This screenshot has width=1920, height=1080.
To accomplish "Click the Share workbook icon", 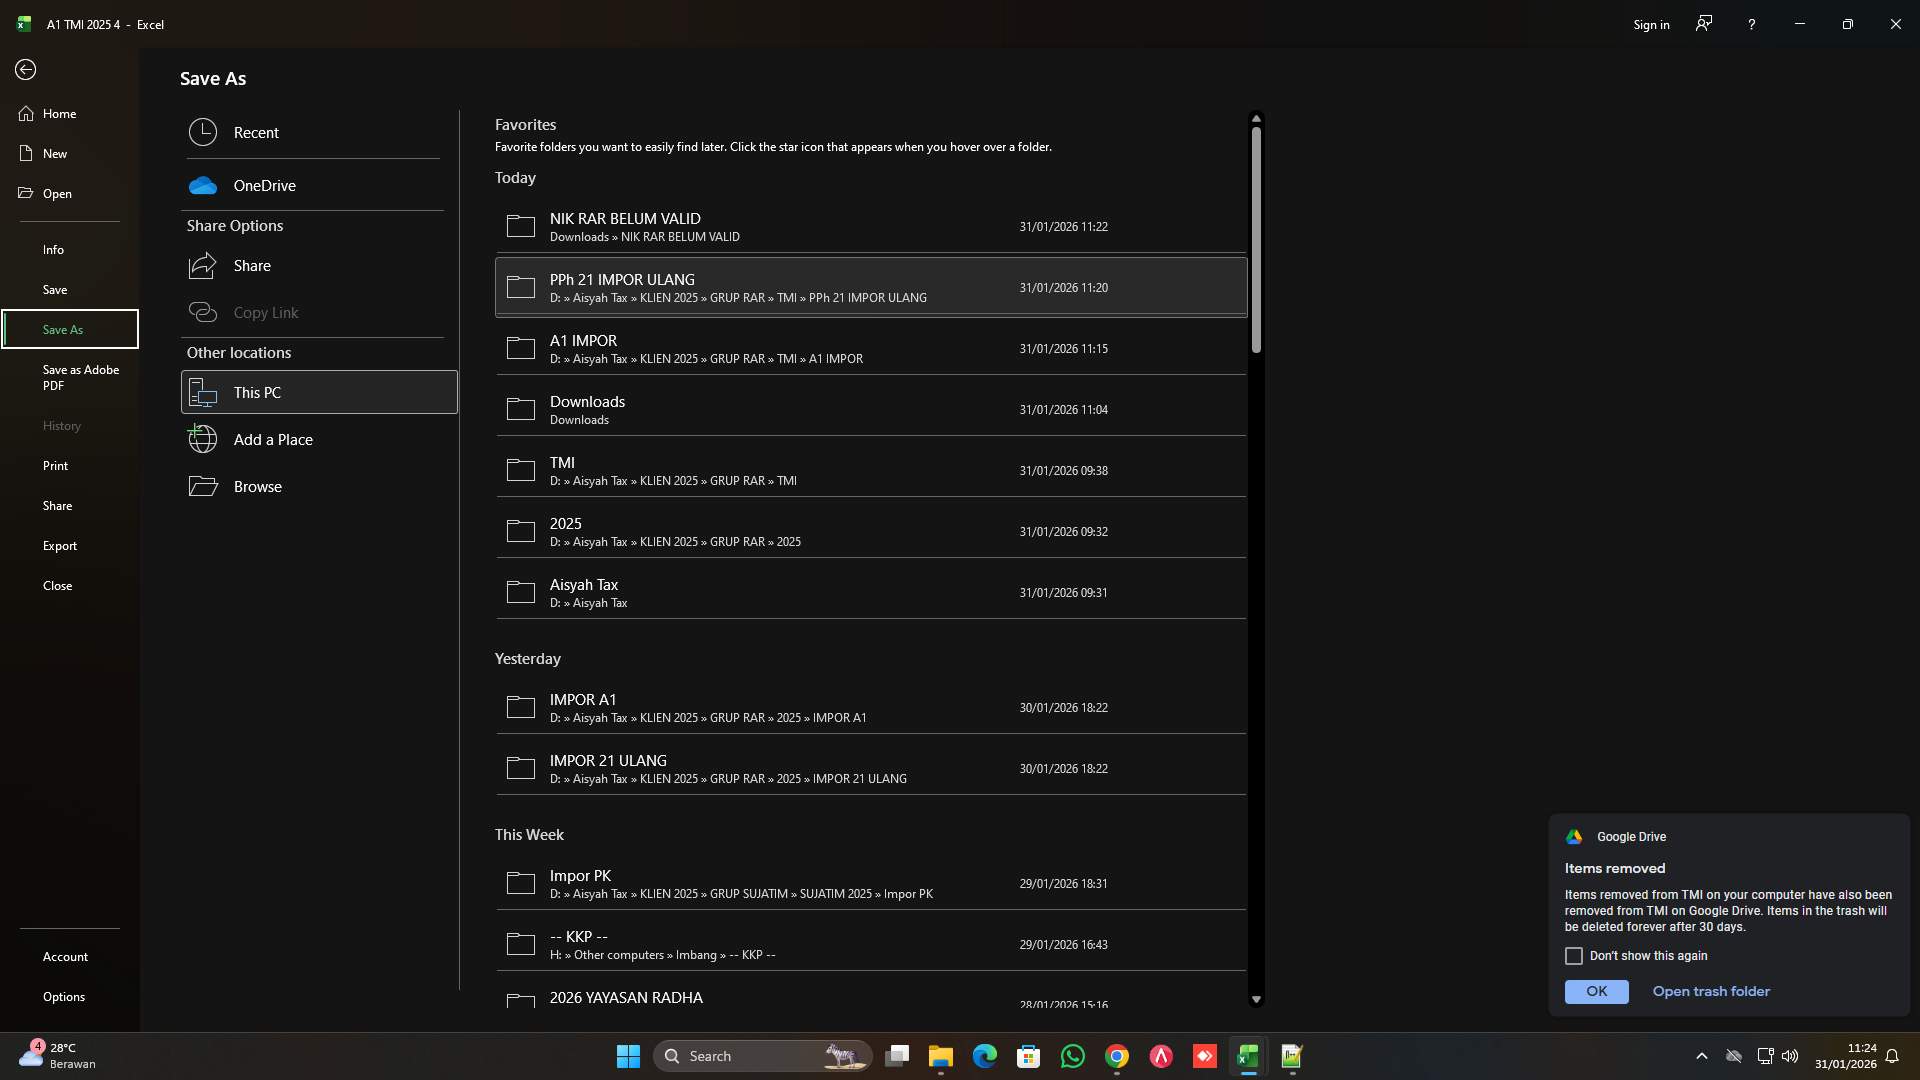I will (x=203, y=265).
